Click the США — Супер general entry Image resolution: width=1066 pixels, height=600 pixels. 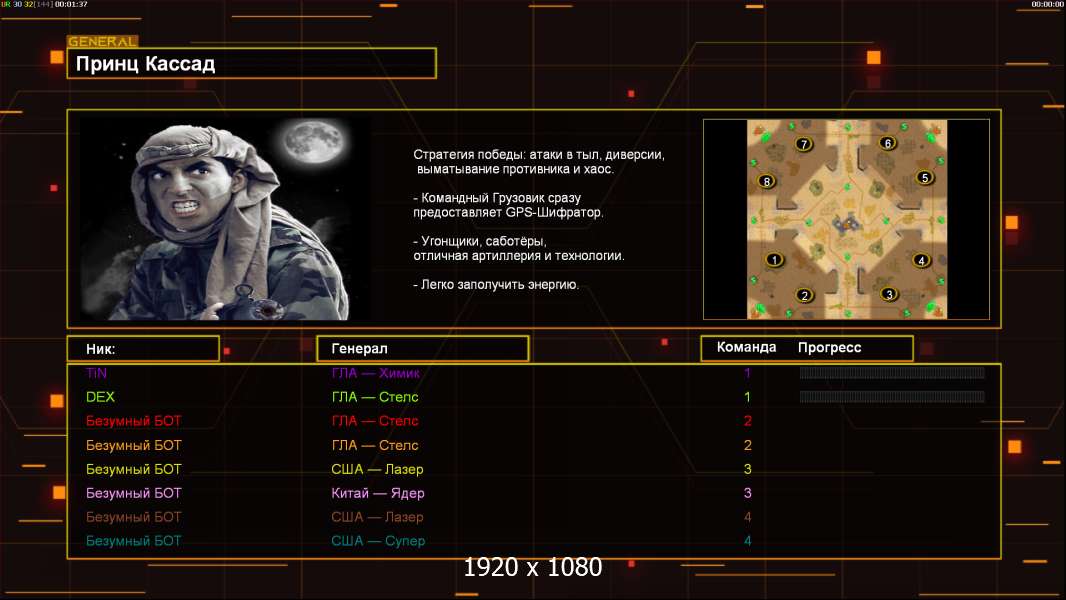coord(378,541)
